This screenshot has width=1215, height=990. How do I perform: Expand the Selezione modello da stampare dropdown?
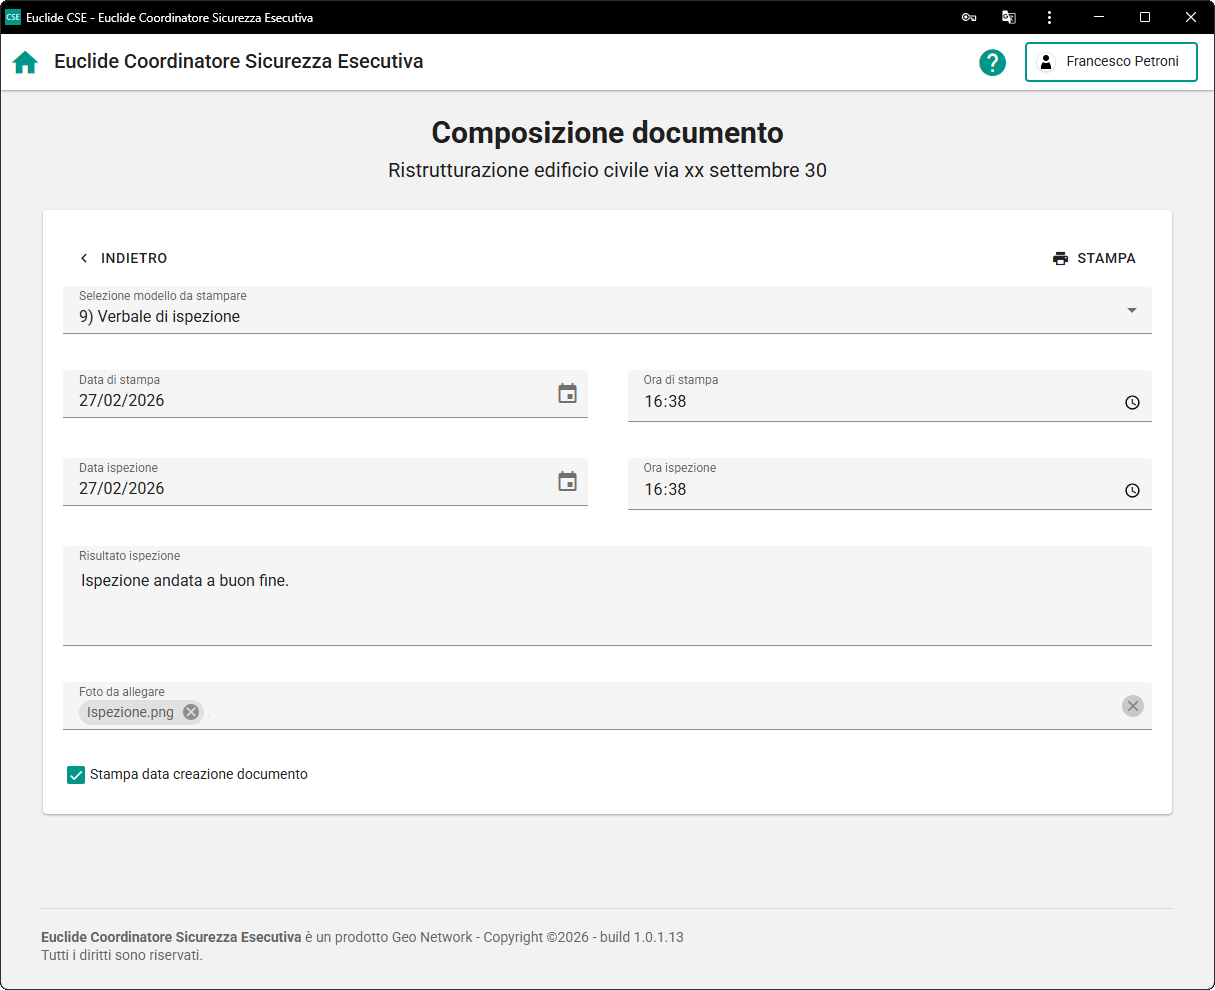pos(1131,311)
